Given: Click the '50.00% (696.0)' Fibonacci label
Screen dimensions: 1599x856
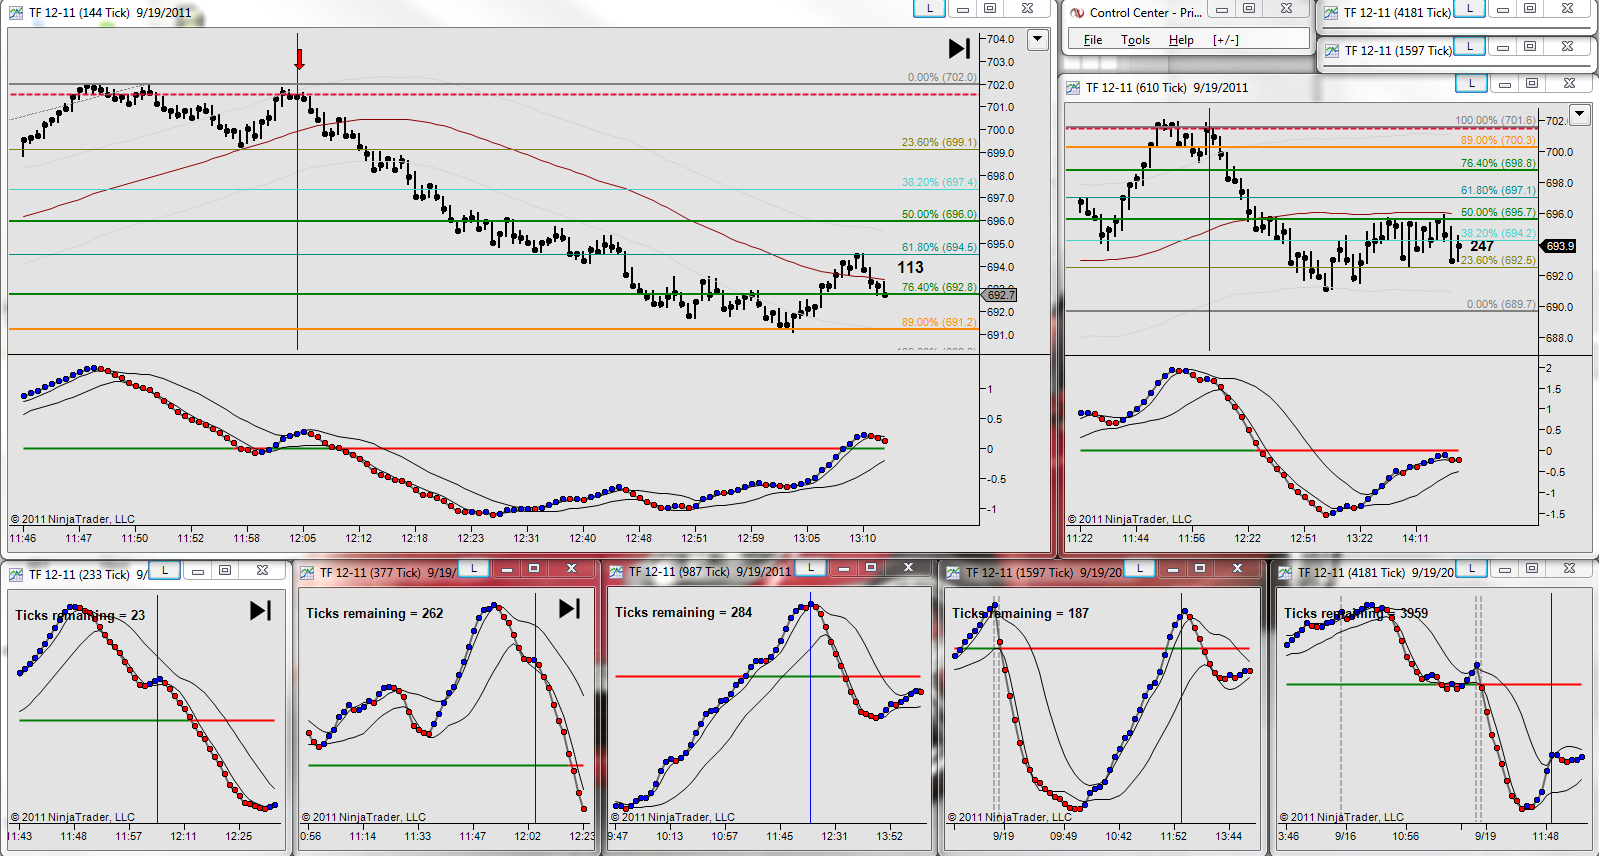Looking at the screenshot, I should [x=939, y=214].
